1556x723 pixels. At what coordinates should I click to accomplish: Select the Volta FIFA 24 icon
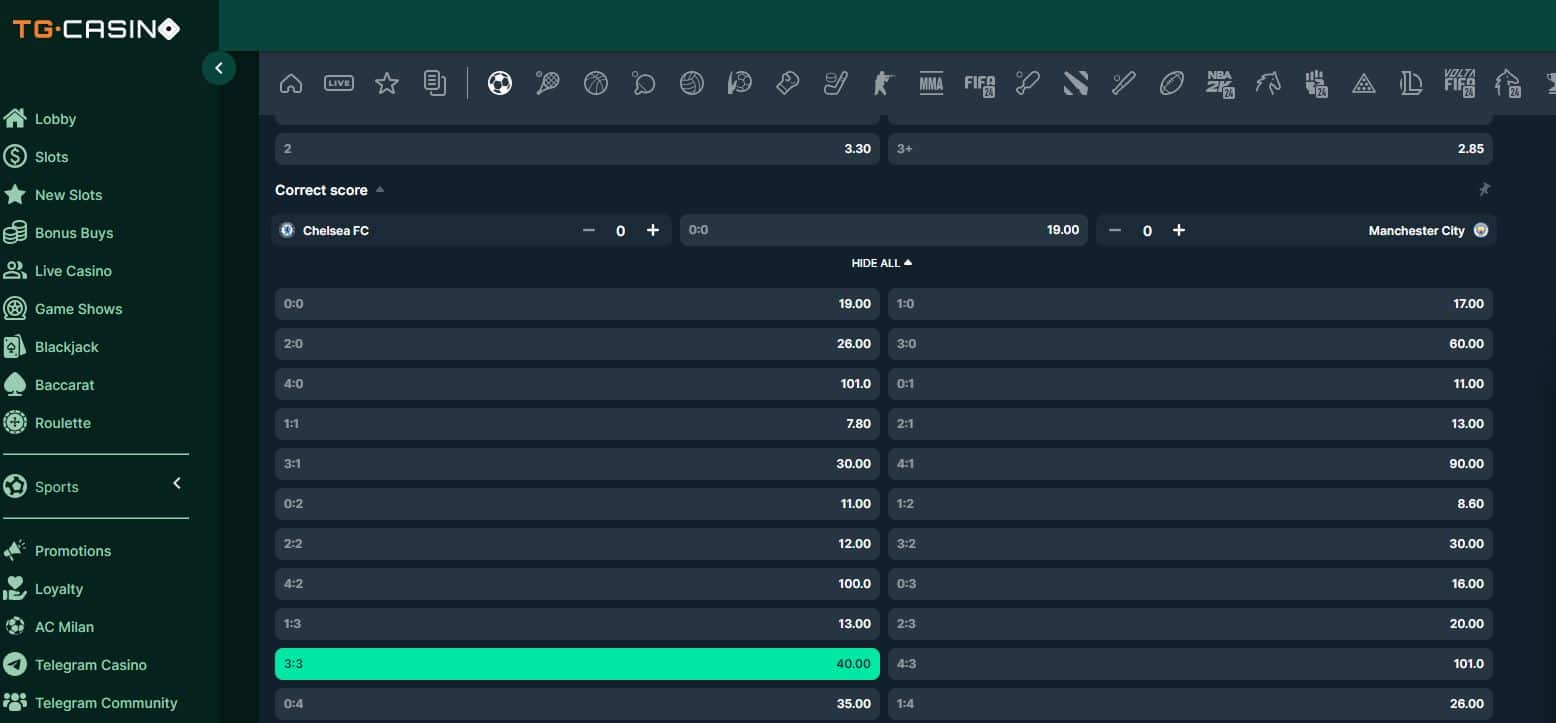(1460, 83)
